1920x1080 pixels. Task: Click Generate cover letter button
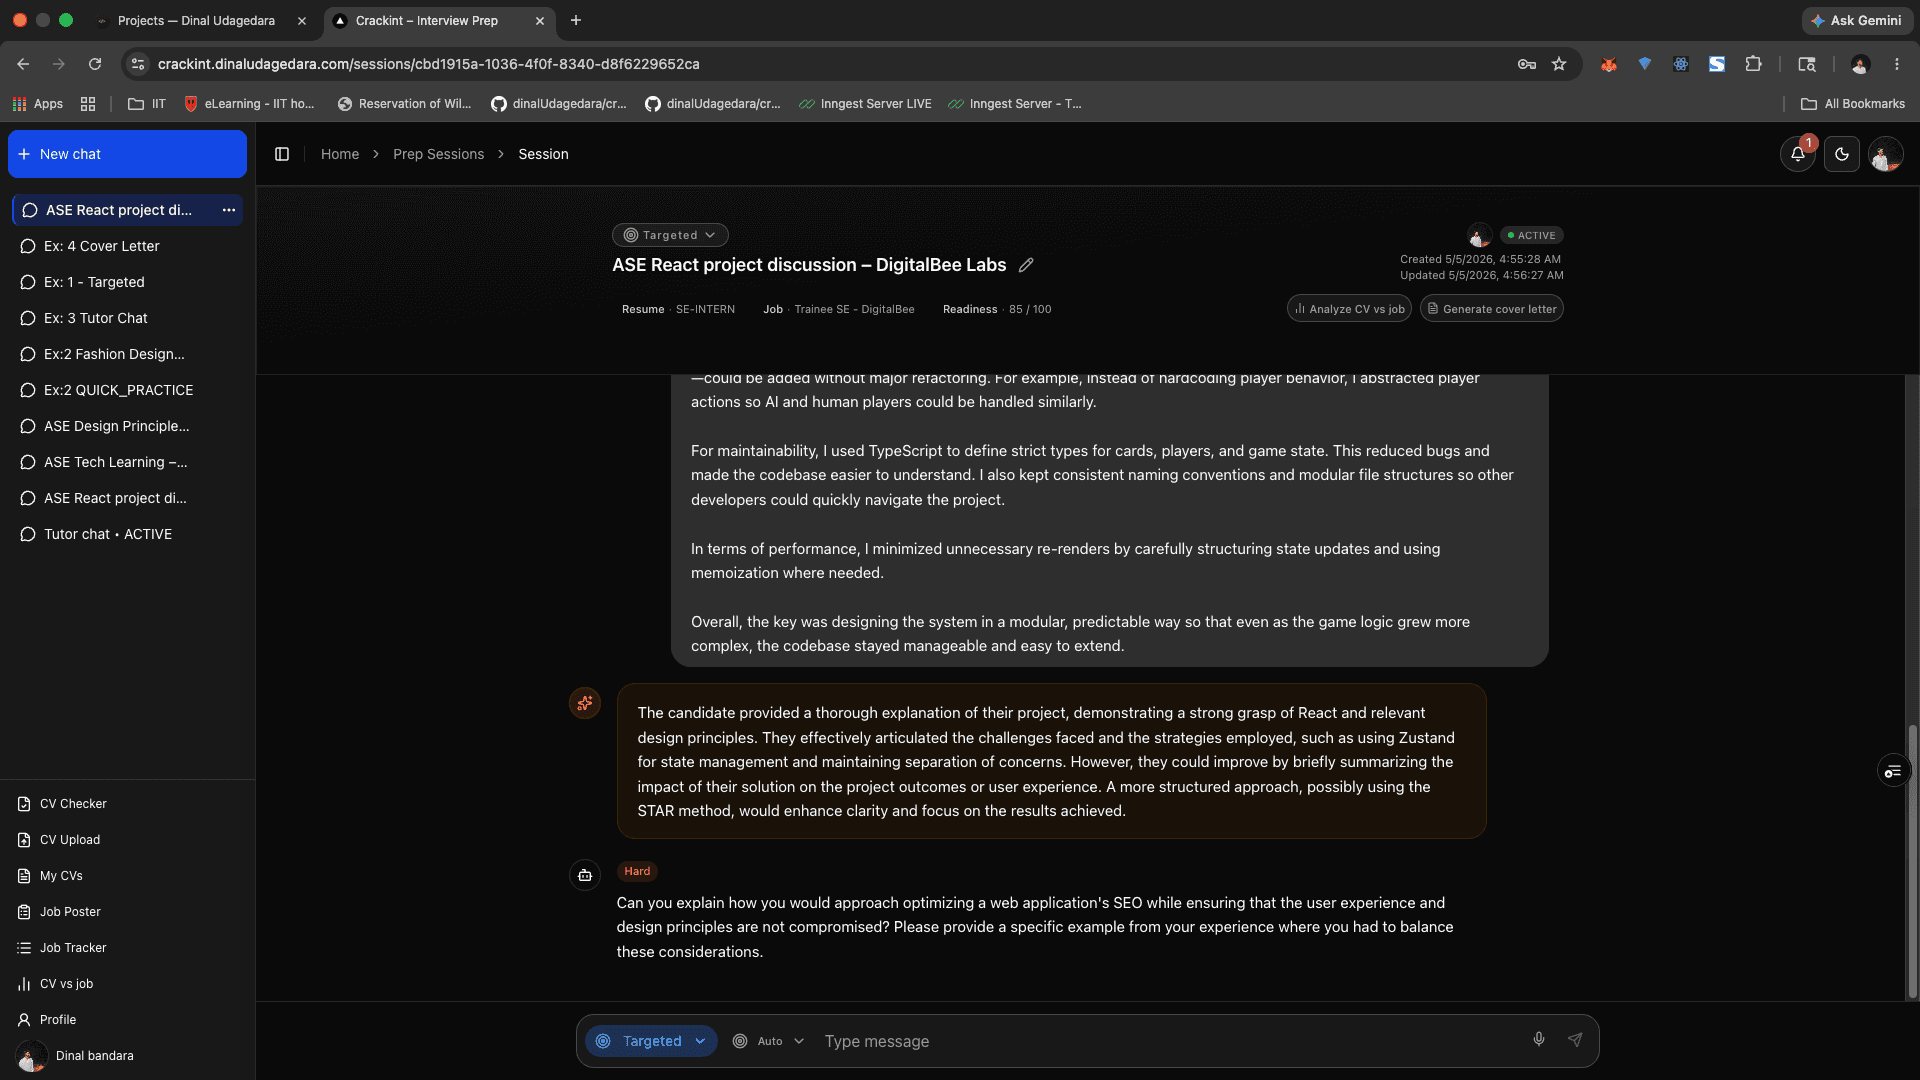point(1491,309)
